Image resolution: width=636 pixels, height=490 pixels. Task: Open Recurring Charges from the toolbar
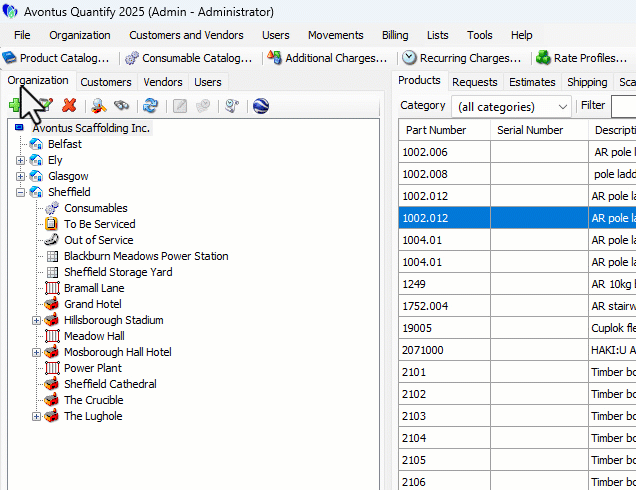[461, 58]
